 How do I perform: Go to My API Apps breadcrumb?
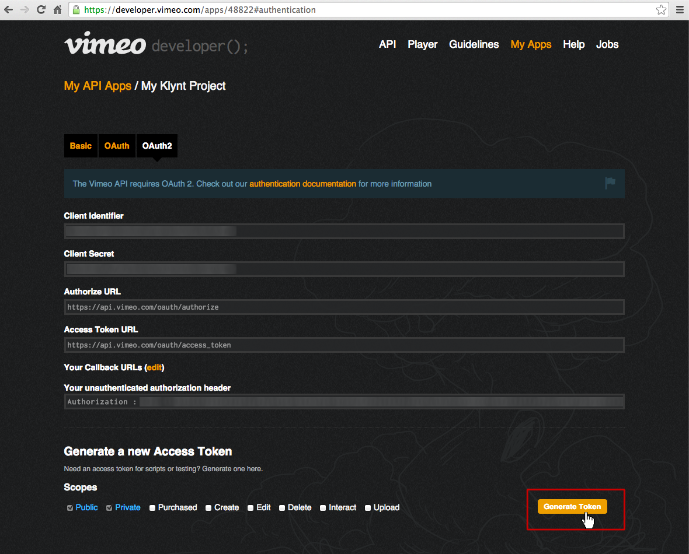[98, 86]
